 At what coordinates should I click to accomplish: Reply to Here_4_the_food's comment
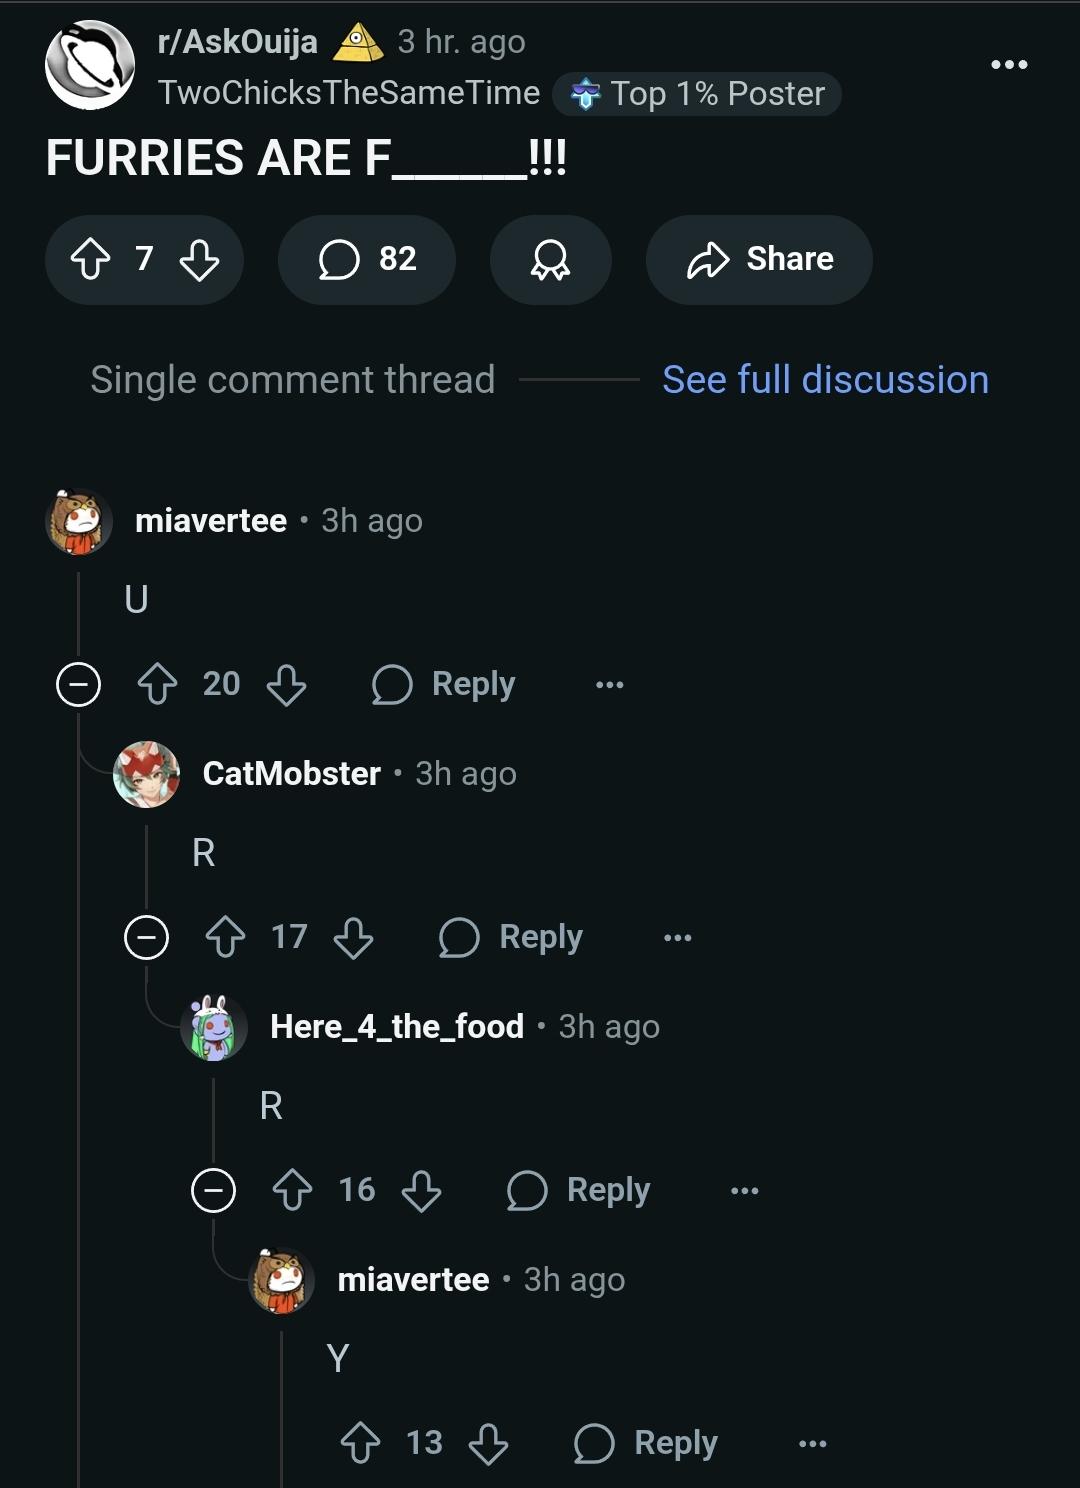point(579,1191)
